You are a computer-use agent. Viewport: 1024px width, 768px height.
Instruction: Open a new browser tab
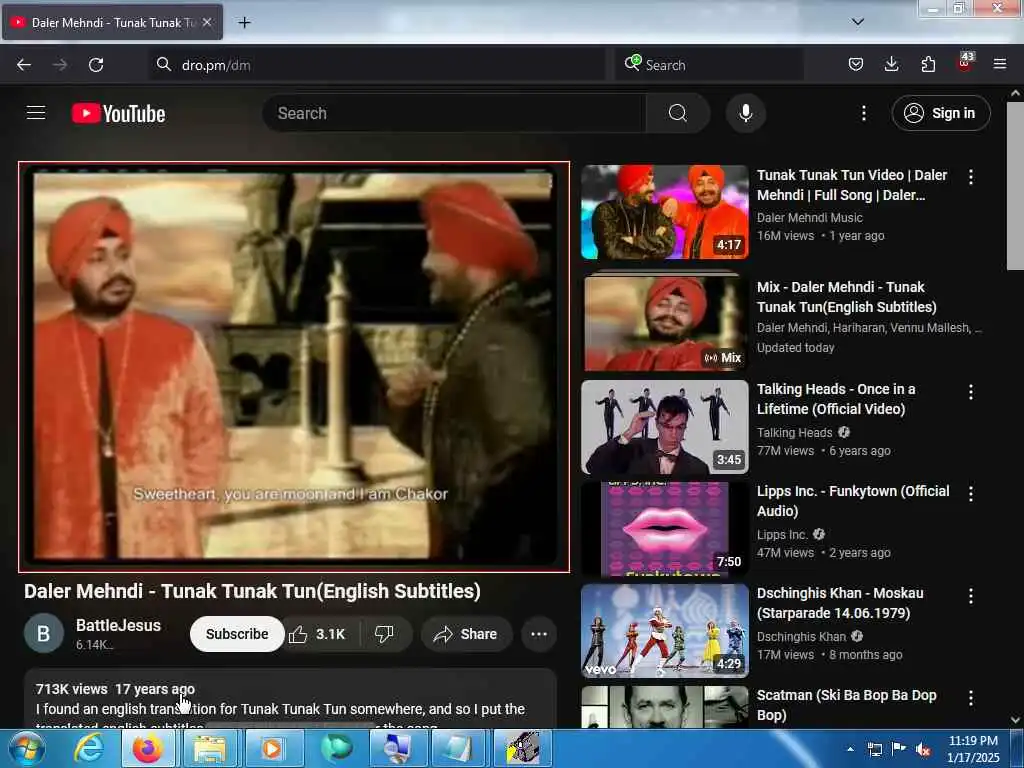244,23
